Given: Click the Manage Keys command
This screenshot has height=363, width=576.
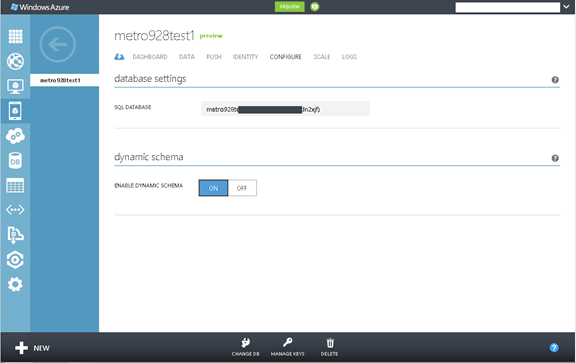Looking at the screenshot, I should tap(288, 347).
